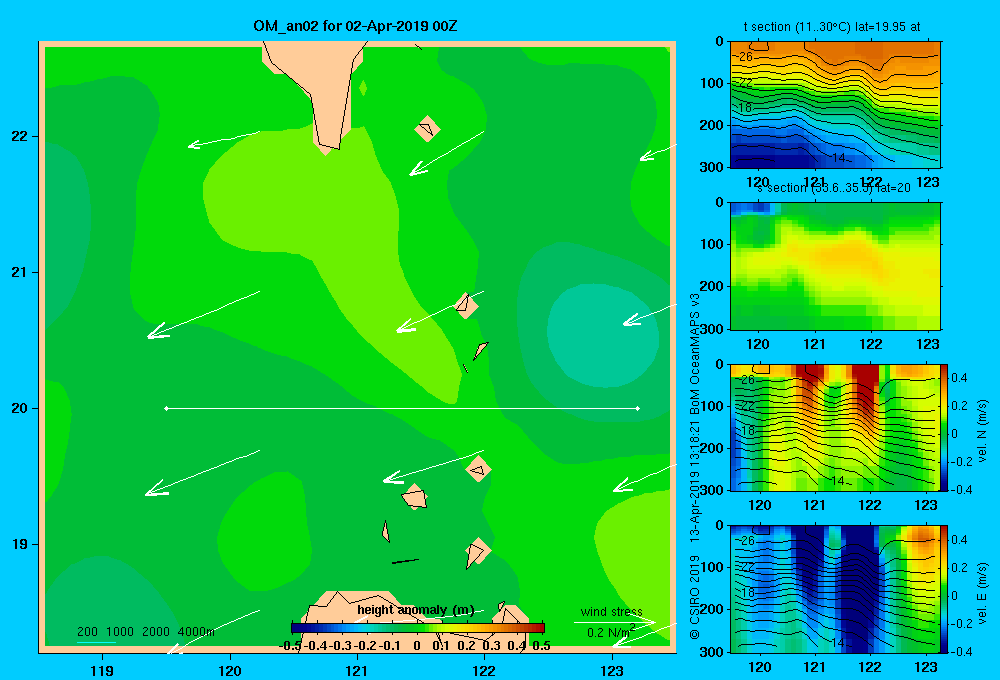Click the "-0.4" tick on the vel. E color bar
Screen dimensions: 1000x680
click(x=961, y=651)
